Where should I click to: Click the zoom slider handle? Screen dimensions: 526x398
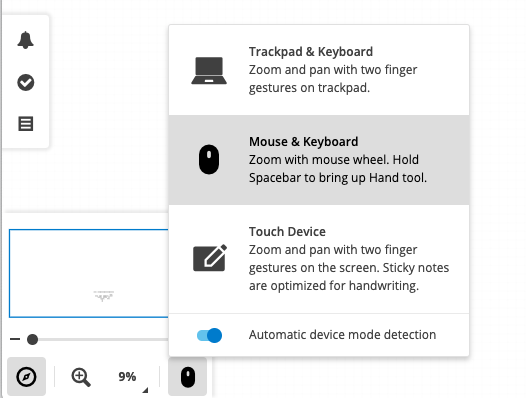(x=33, y=339)
